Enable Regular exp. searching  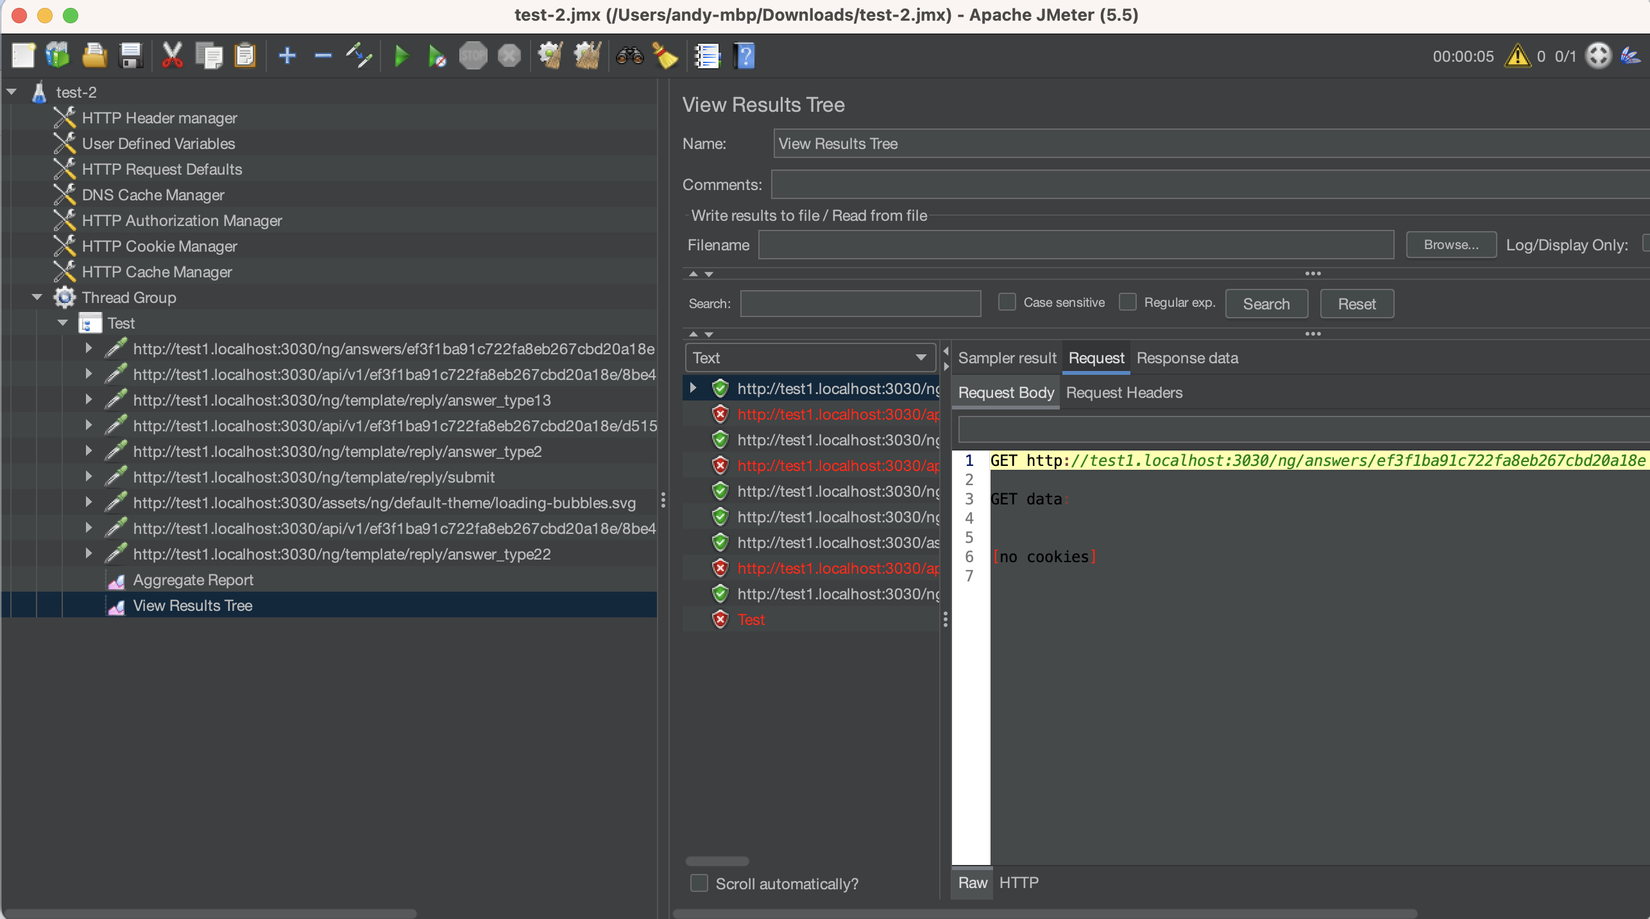pos(1127,302)
